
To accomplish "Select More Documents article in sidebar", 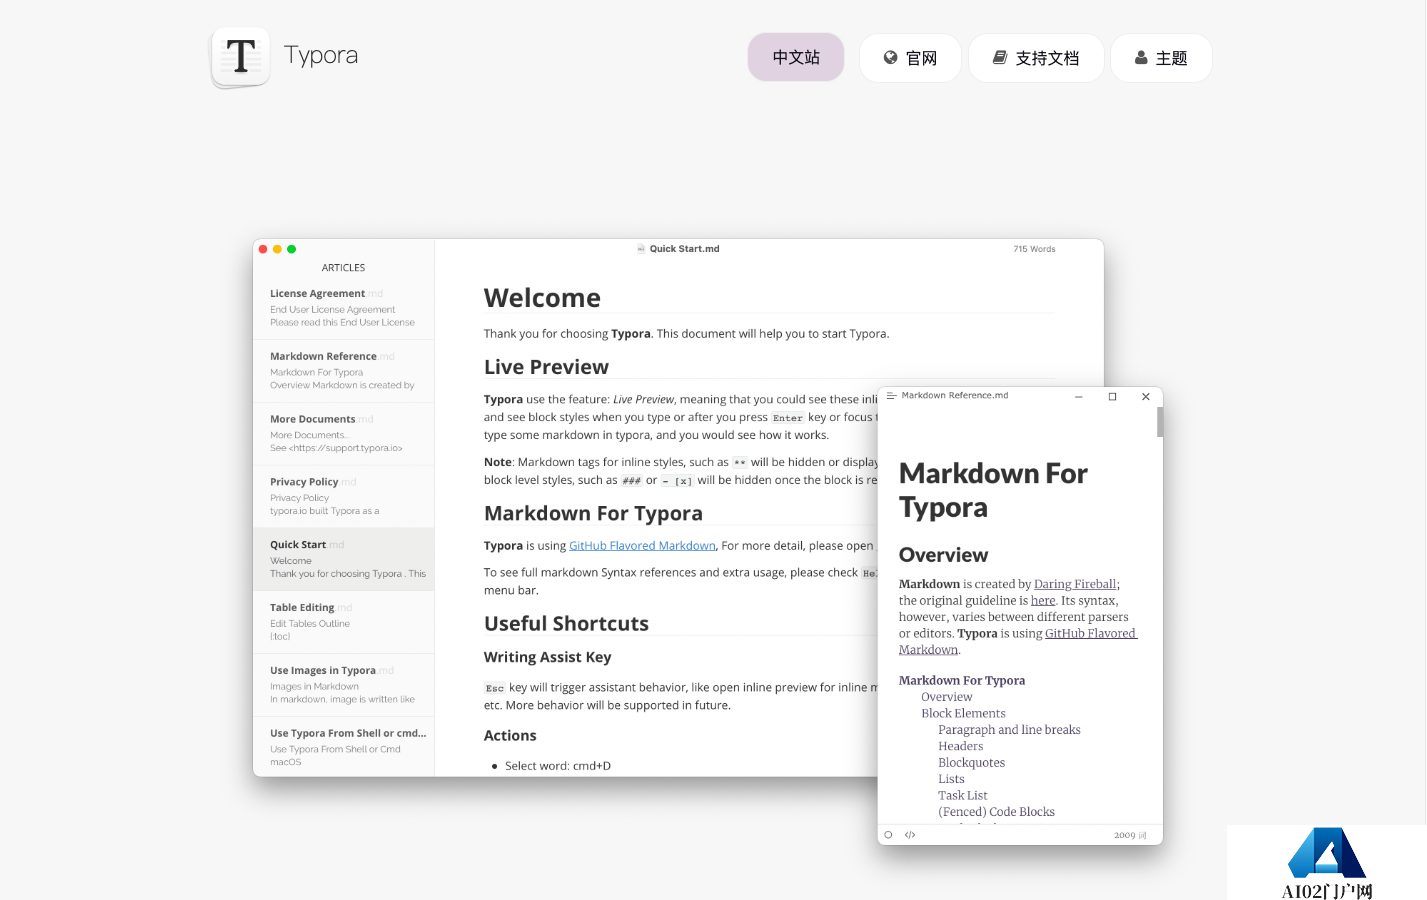I will 344,434.
